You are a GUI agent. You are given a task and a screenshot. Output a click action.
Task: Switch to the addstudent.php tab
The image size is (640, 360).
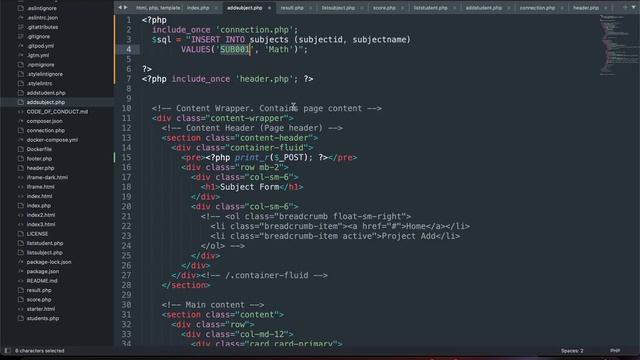tap(484, 8)
